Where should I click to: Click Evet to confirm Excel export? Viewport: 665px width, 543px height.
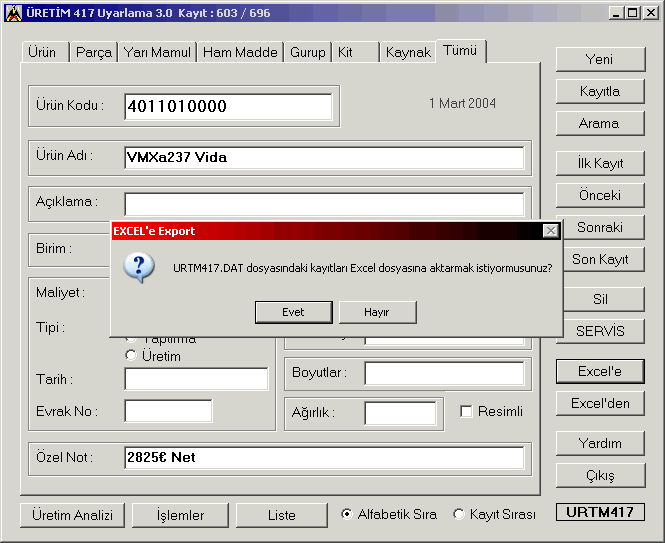[293, 312]
